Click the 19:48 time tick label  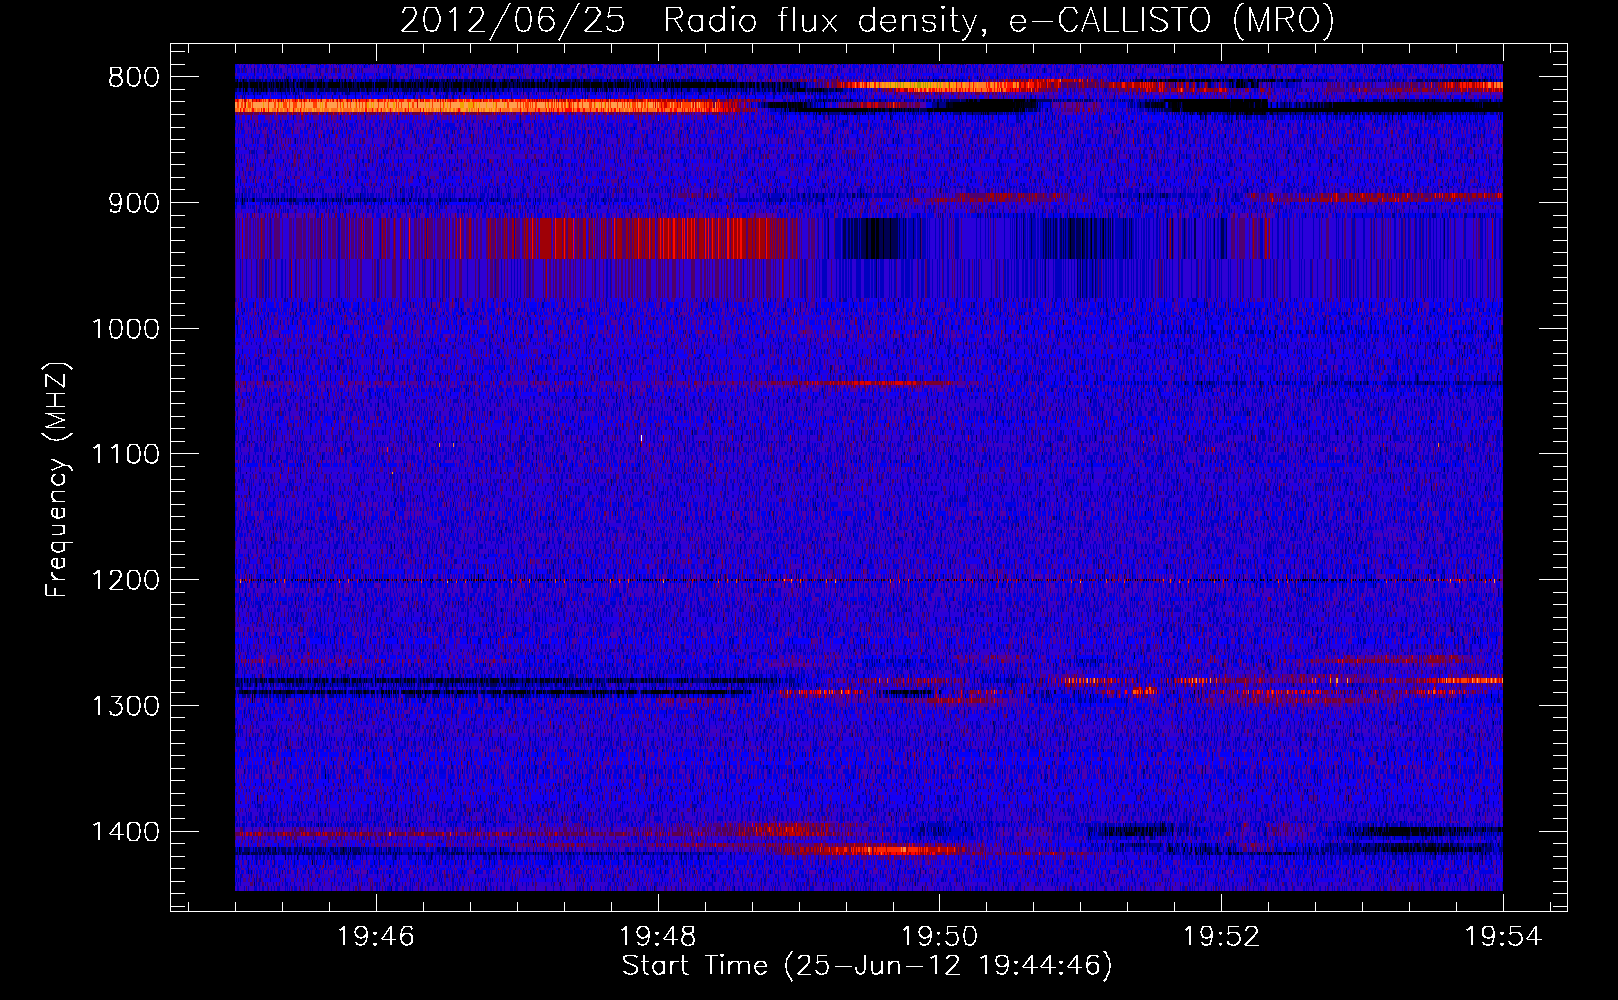point(658,937)
